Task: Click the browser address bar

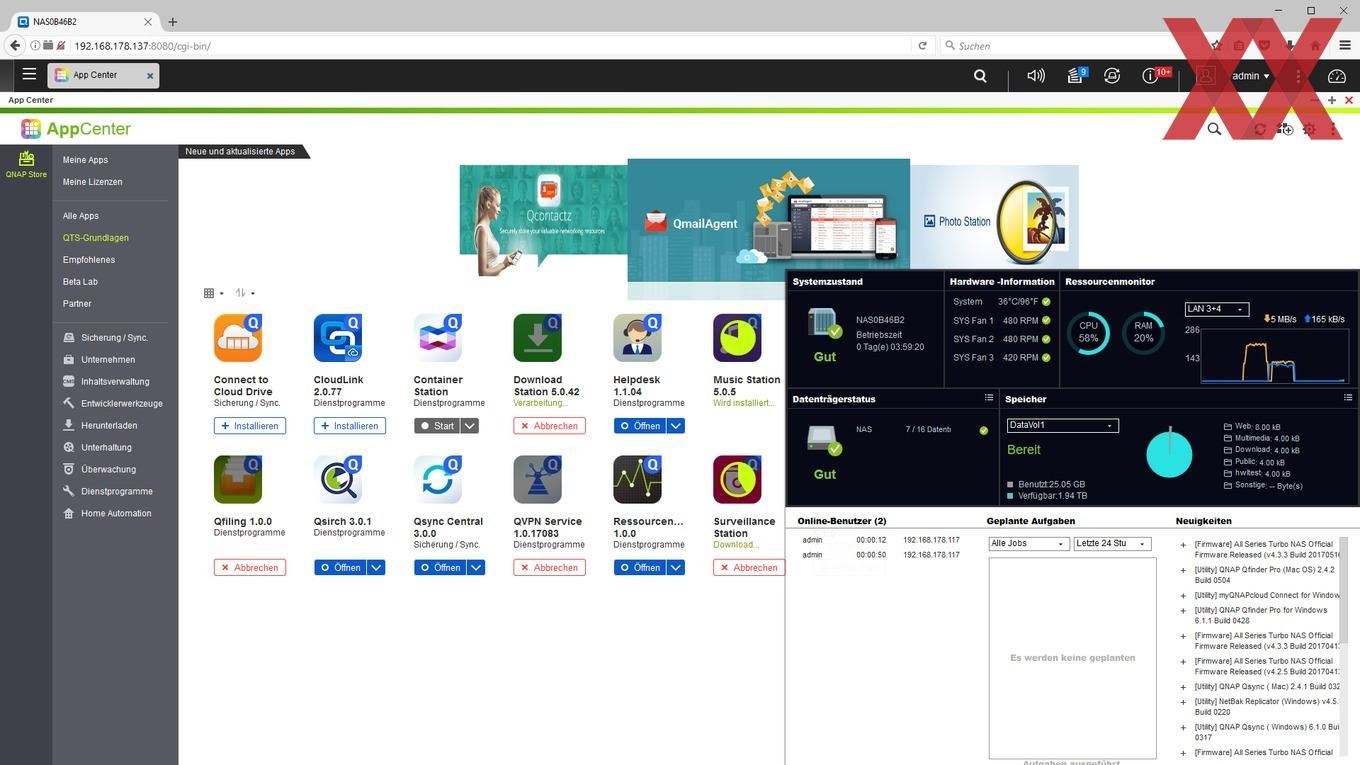Action: pyautogui.click(x=490, y=45)
